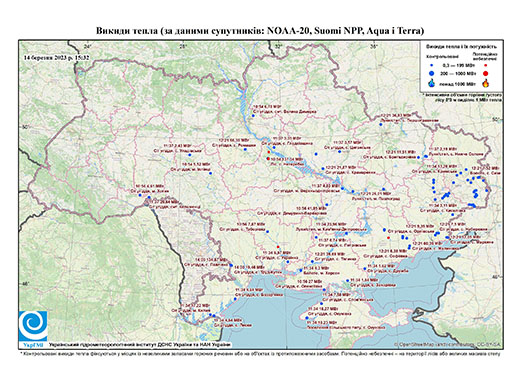Click the map title mentioning NOAA-20 satellites

coord(260,31)
